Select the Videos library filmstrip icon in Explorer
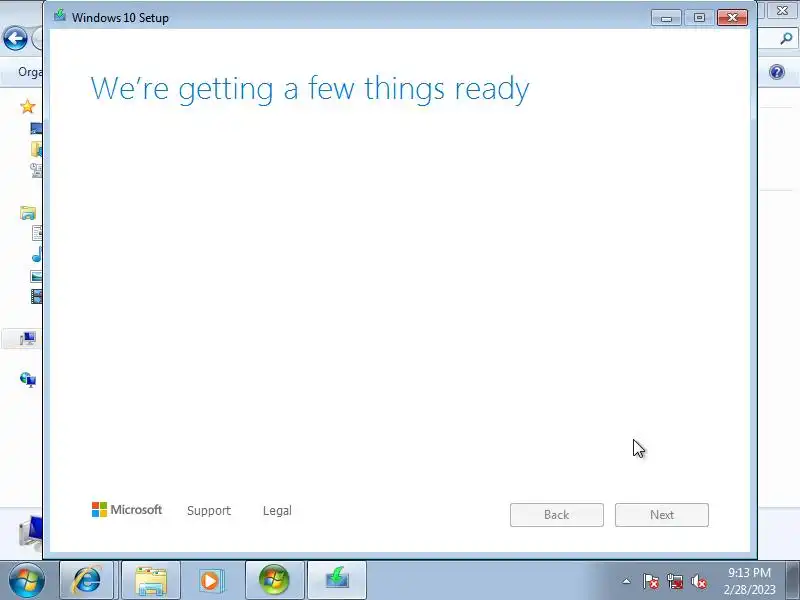 click(36, 296)
